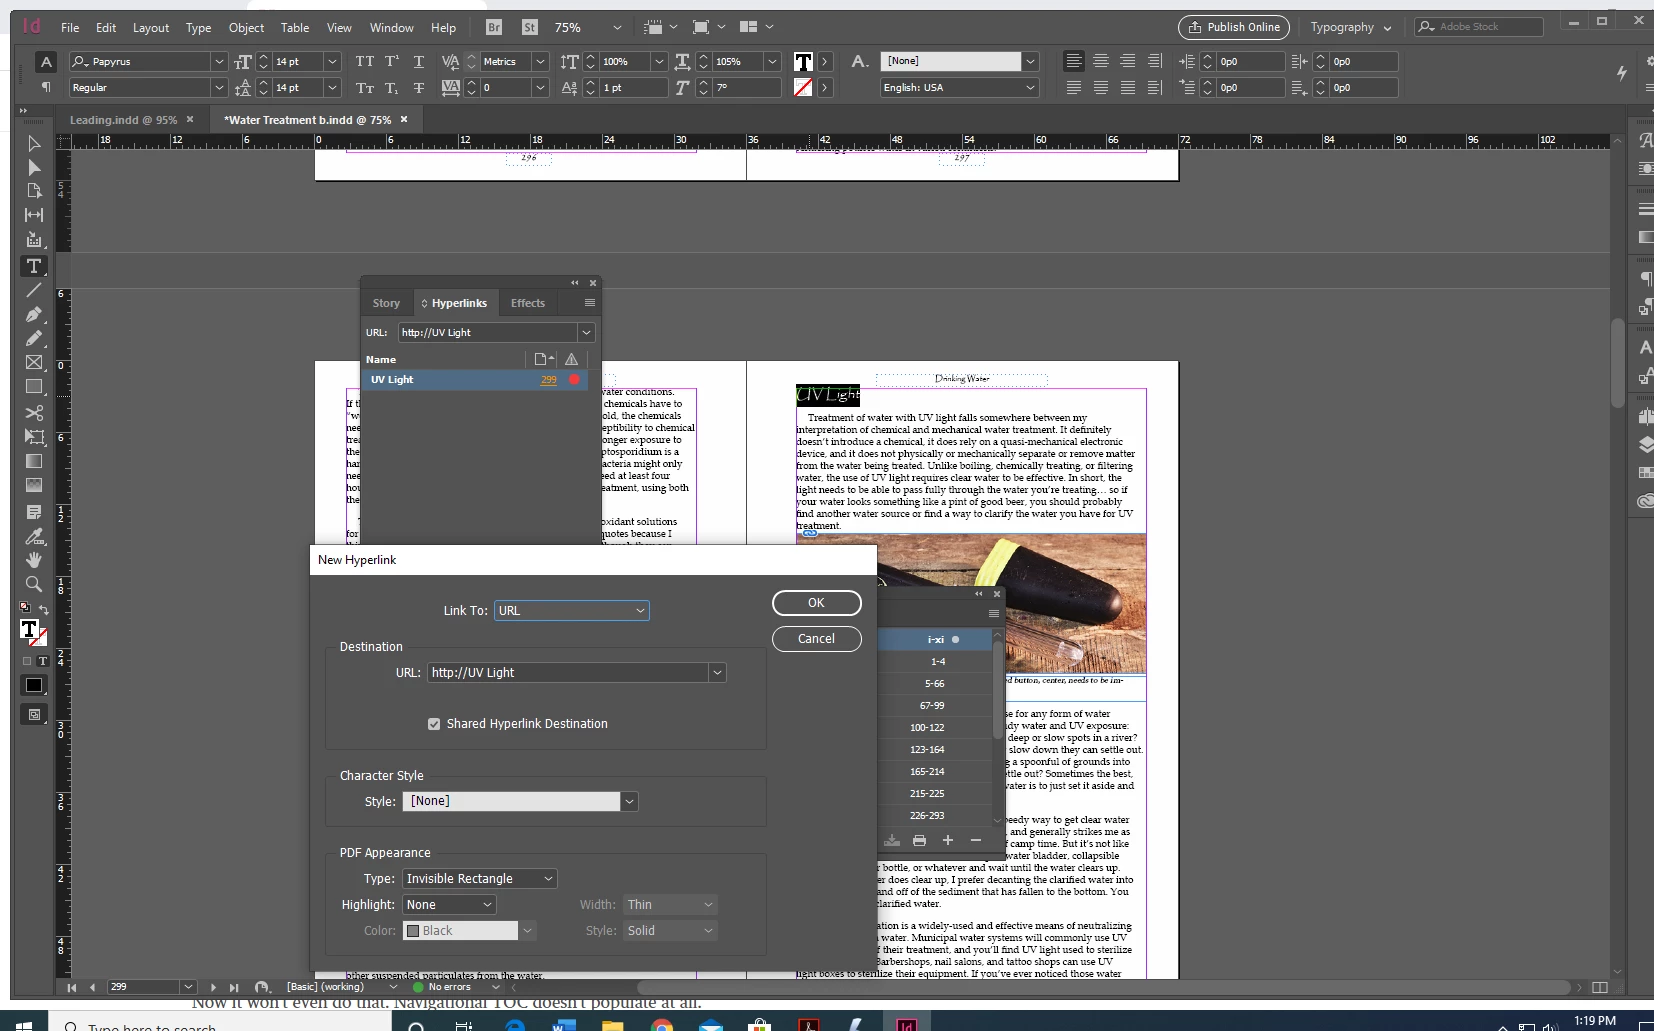Cancel the New Hyperlink dialog

coord(816,639)
